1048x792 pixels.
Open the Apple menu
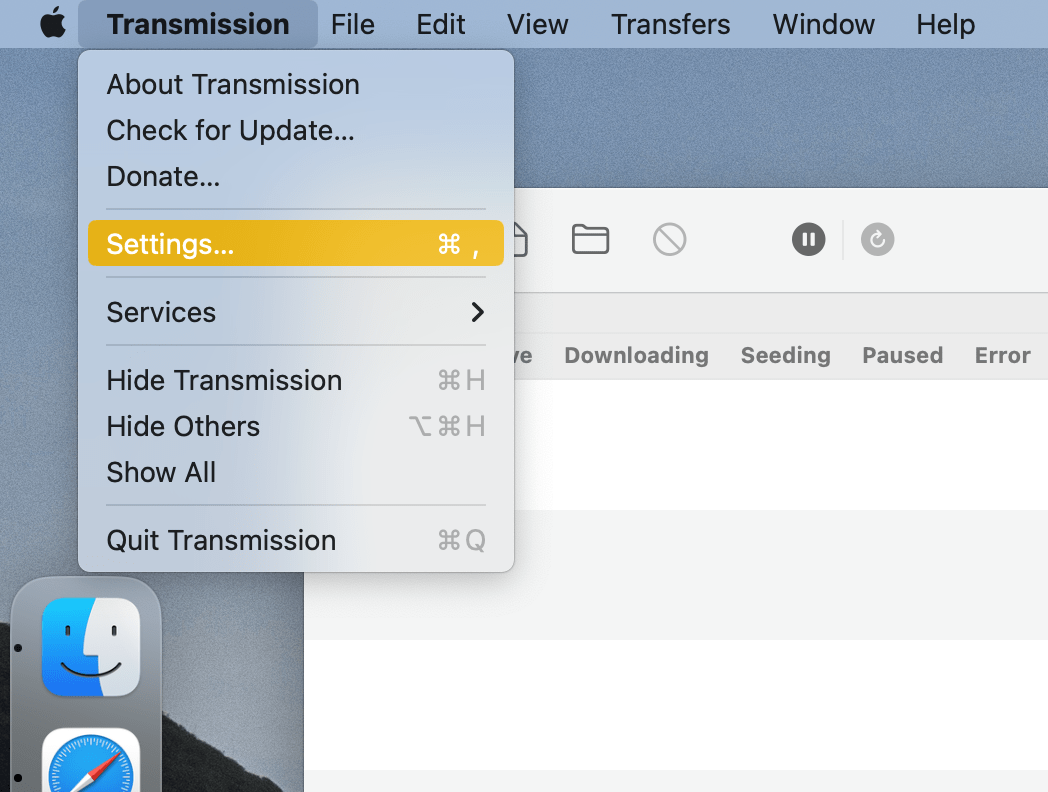54,22
